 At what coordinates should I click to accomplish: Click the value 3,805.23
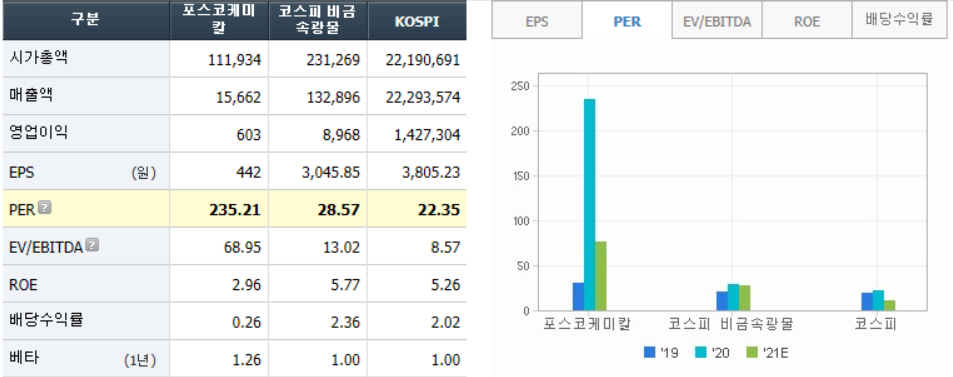(x=432, y=173)
